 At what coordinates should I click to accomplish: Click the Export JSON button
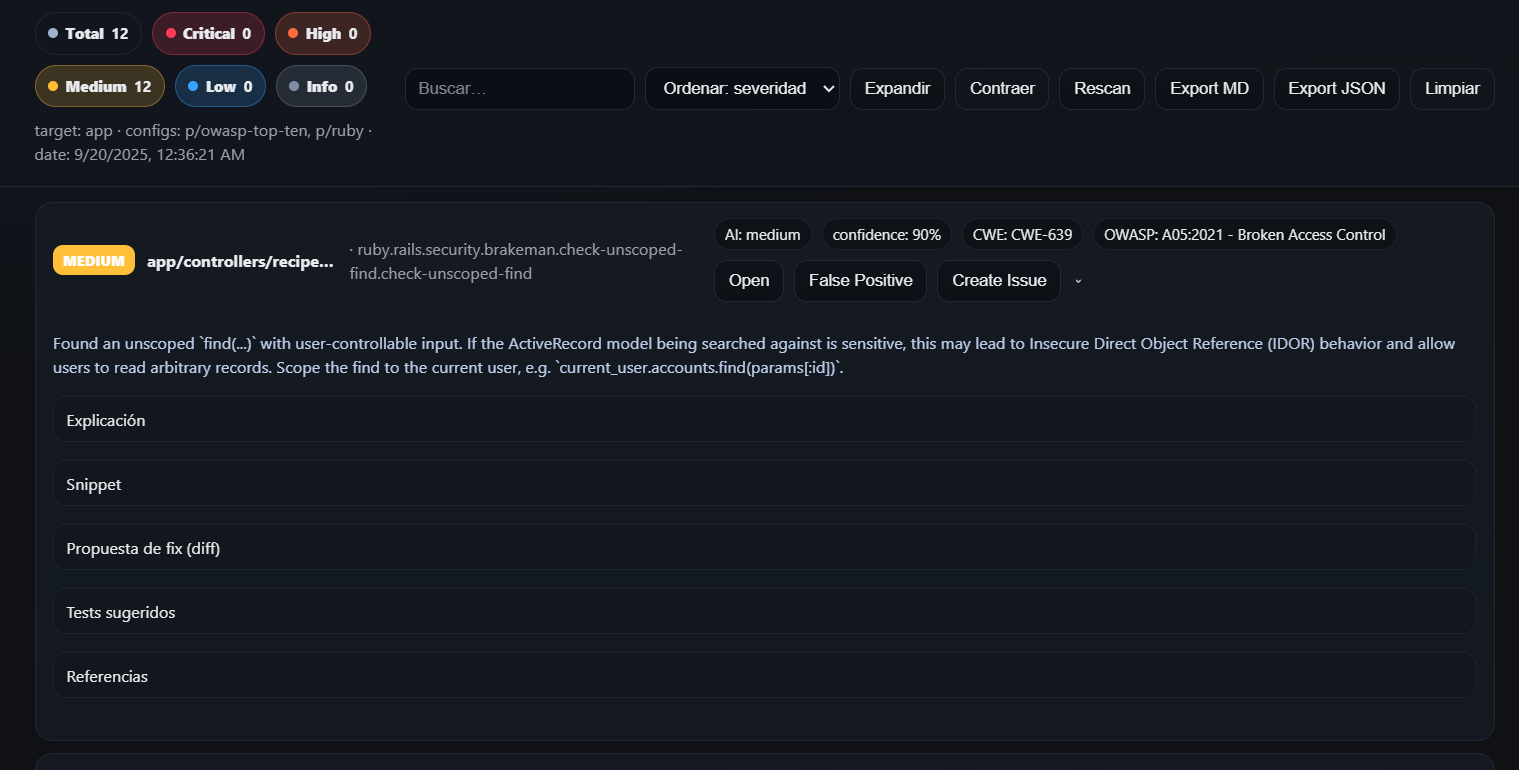tap(1336, 89)
